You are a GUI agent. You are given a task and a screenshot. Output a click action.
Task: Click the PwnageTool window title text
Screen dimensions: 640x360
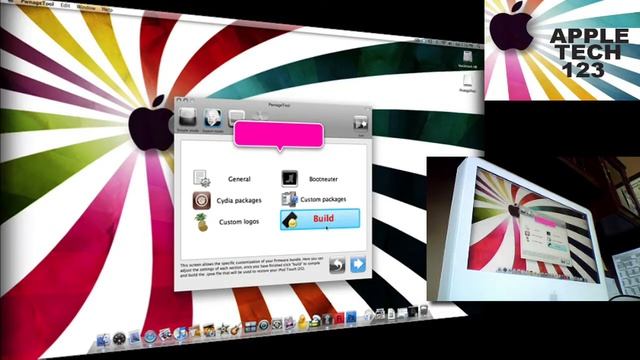tap(279, 105)
